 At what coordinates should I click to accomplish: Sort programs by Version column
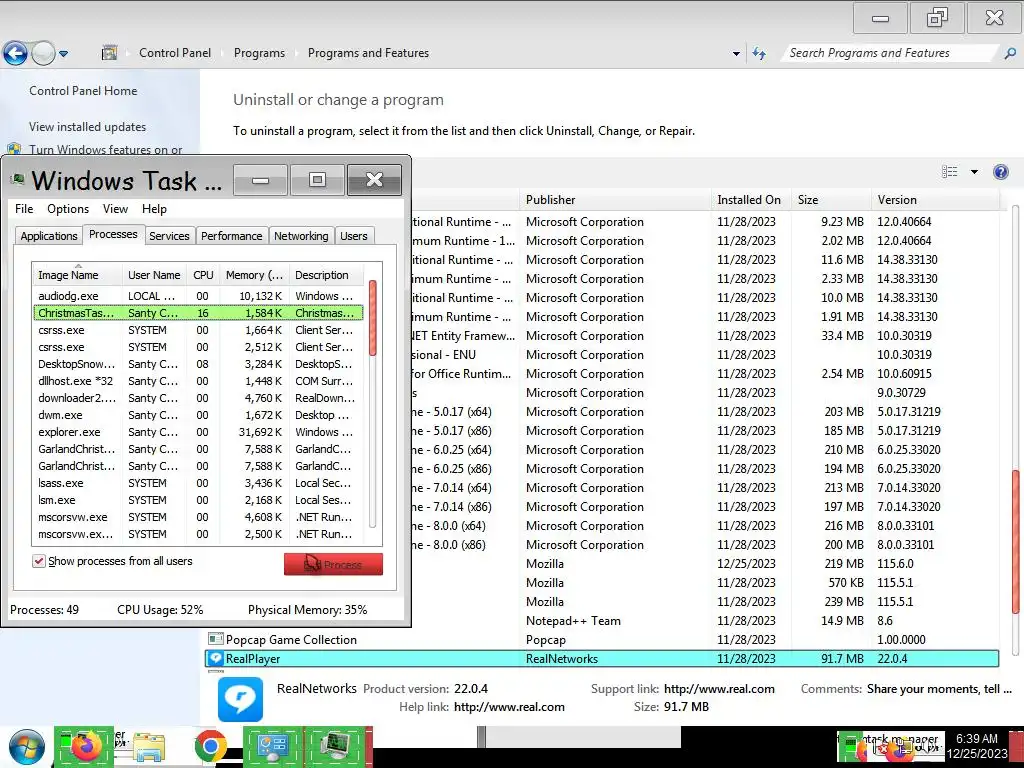[x=935, y=200]
